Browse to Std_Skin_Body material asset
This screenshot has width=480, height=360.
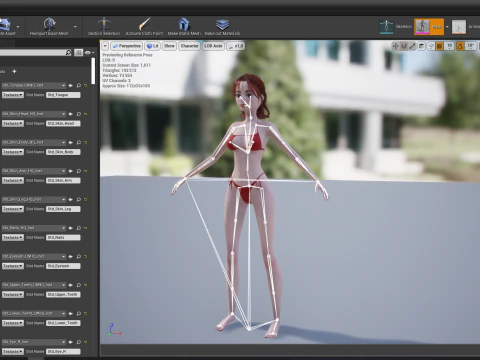click(79, 142)
